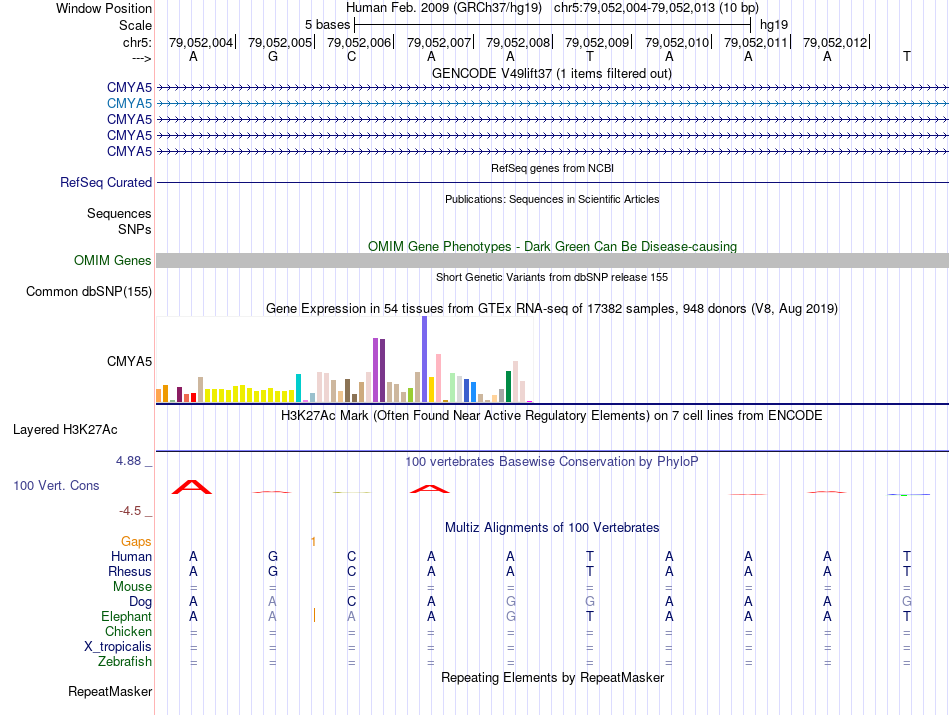The width and height of the screenshot is (950, 715).
Task: Select the Layered H3K27Ac track label
Action: click(65, 430)
